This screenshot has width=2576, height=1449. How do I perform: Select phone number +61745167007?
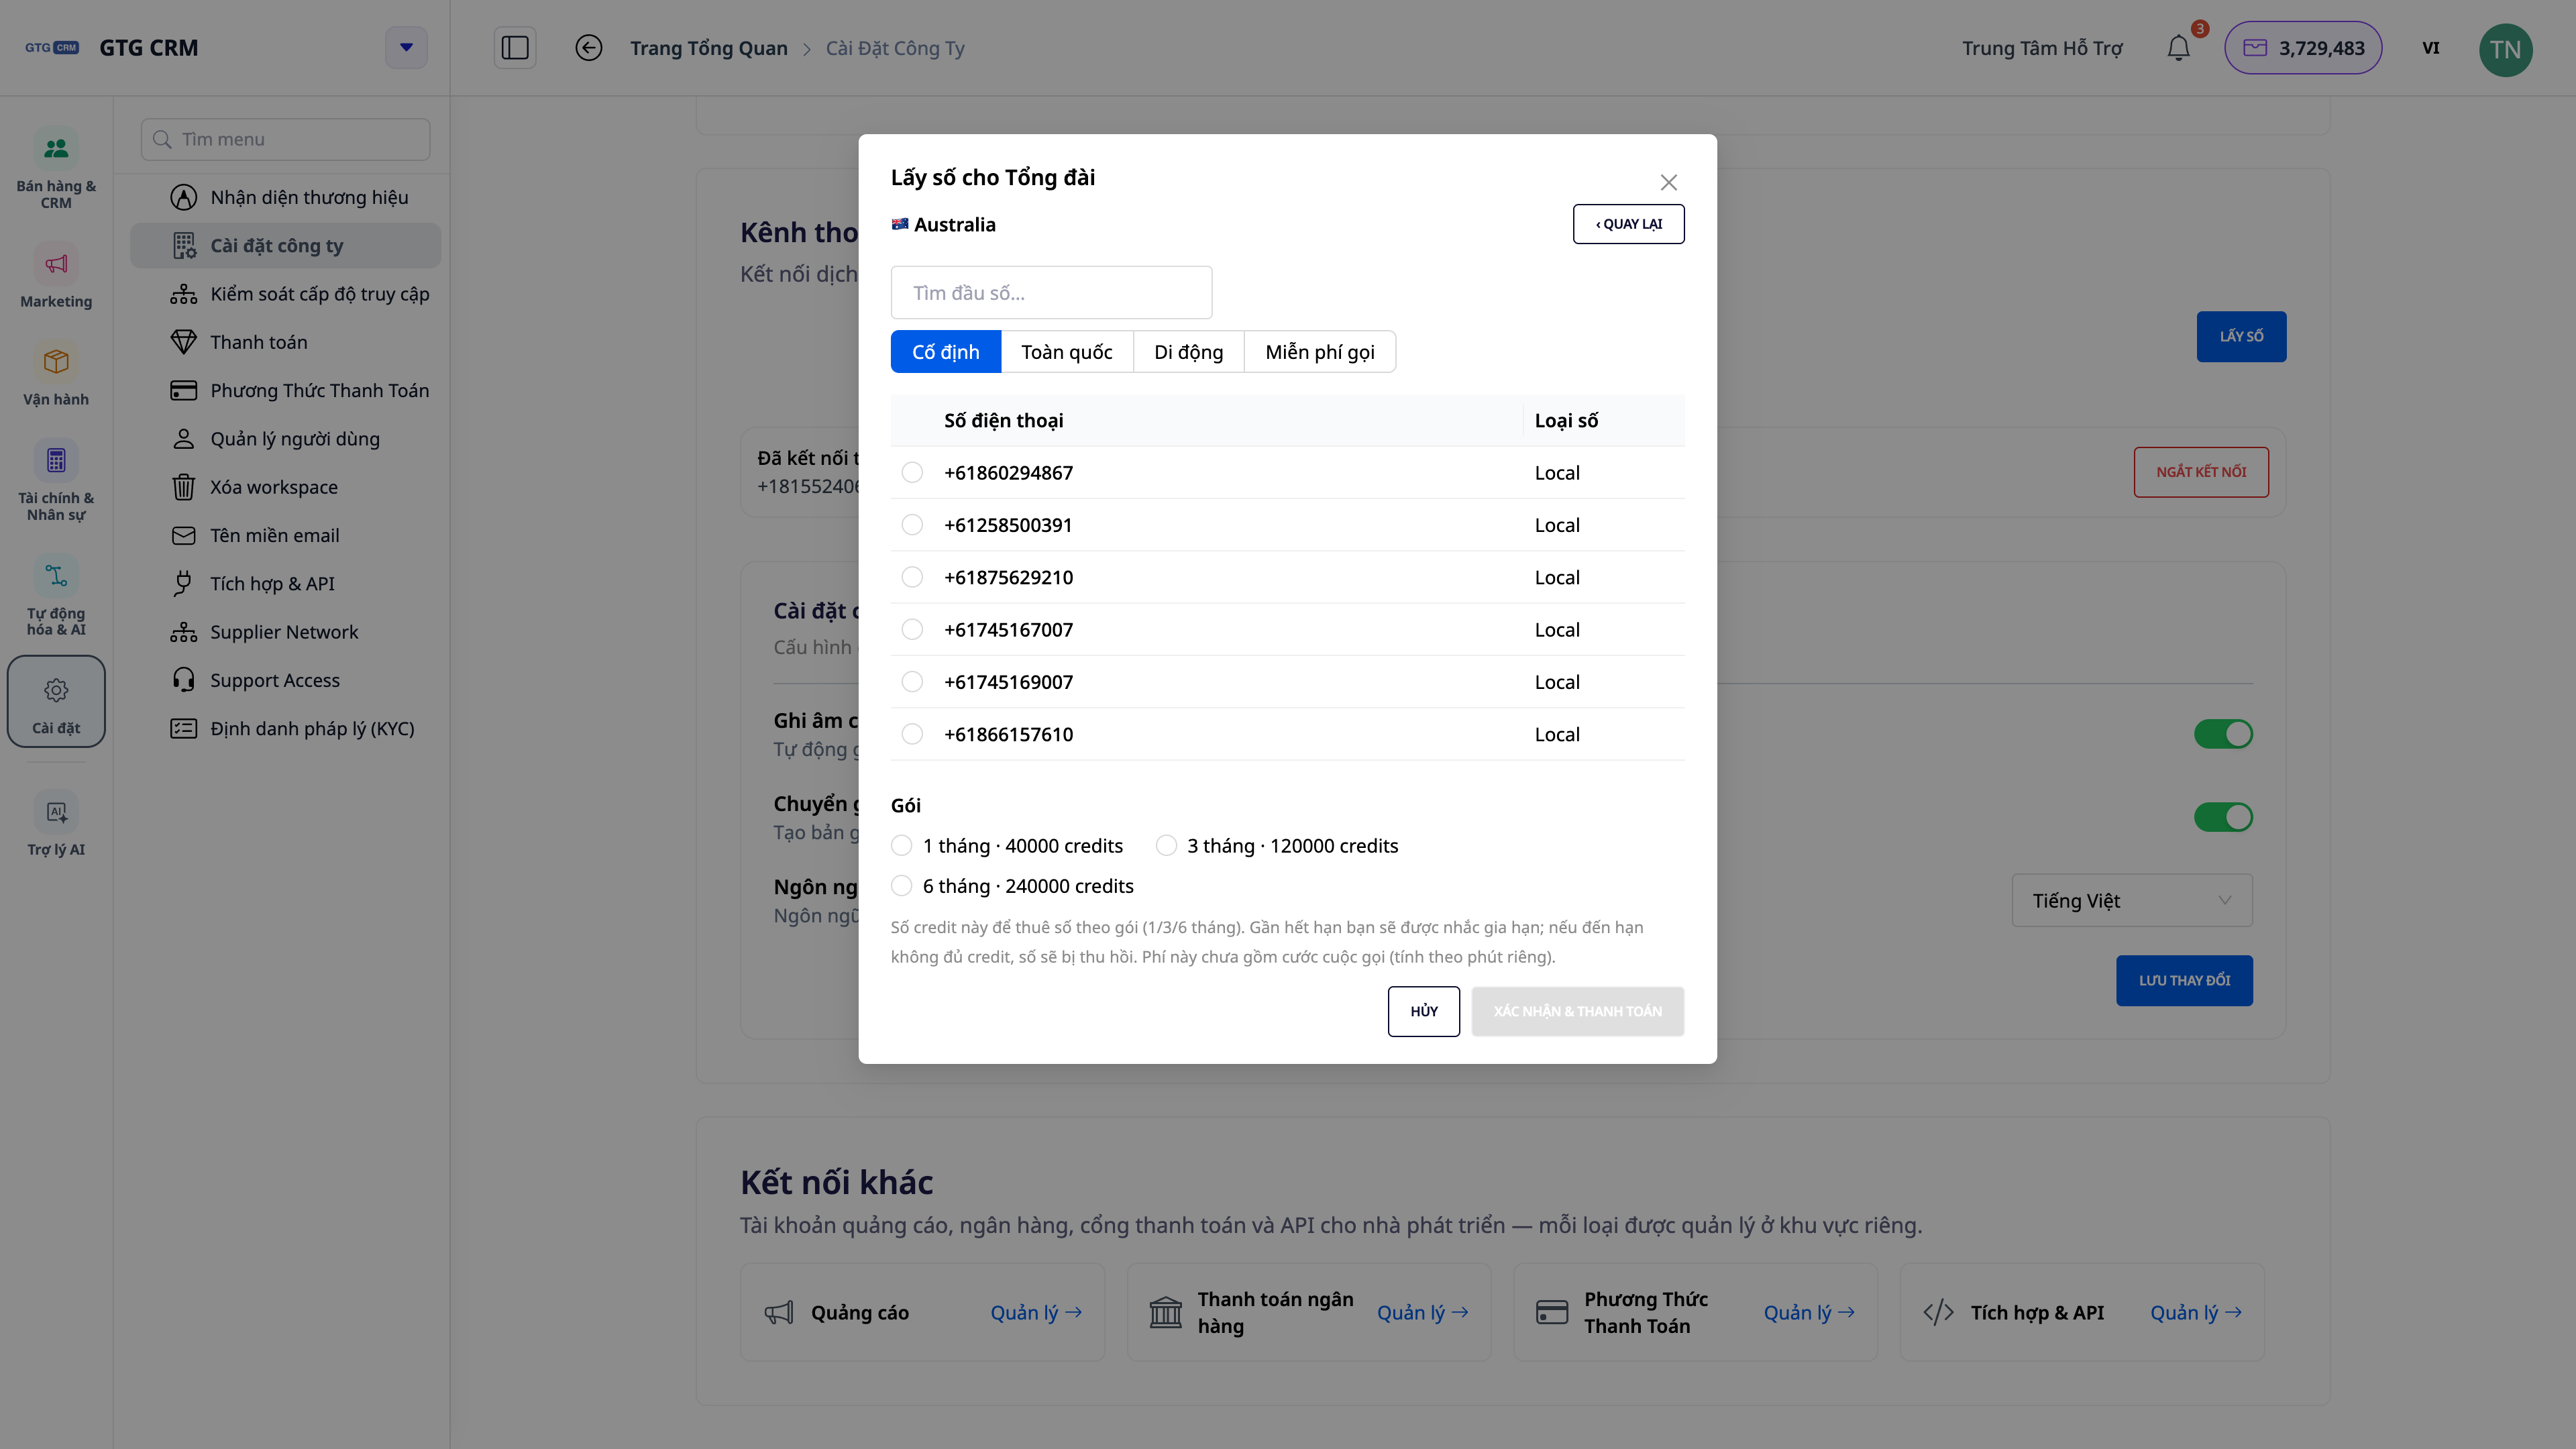[912, 629]
